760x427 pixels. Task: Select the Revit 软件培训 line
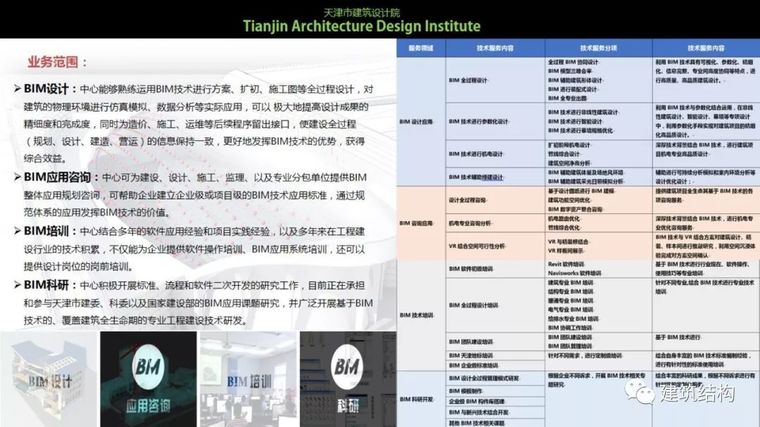[566, 264]
